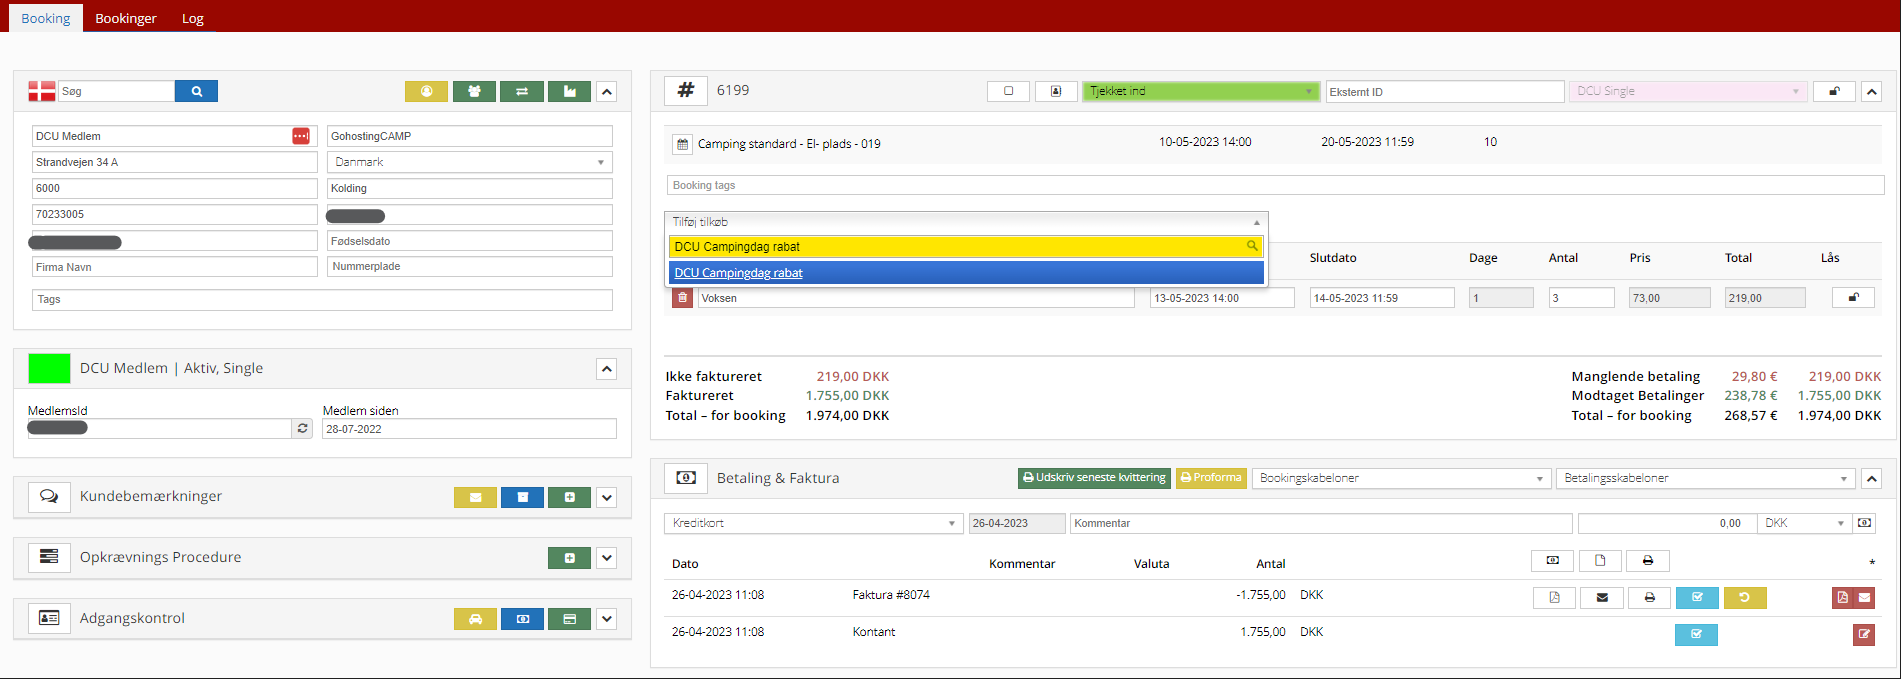This screenshot has height=679, width=1901.
Task: Open the Tjekket ind status dropdown
Action: pyautogui.click(x=1200, y=91)
